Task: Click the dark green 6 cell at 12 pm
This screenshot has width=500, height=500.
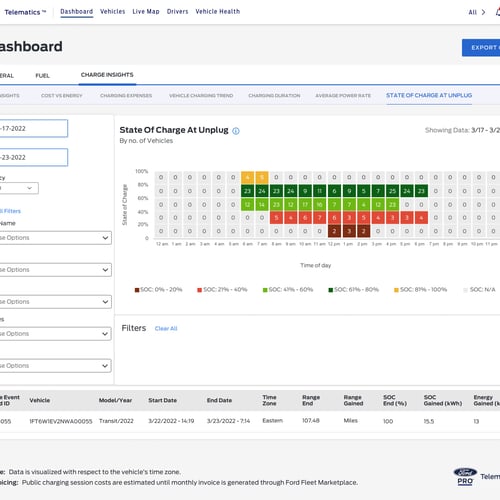Action: pyautogui.click(x=334, y=191)
